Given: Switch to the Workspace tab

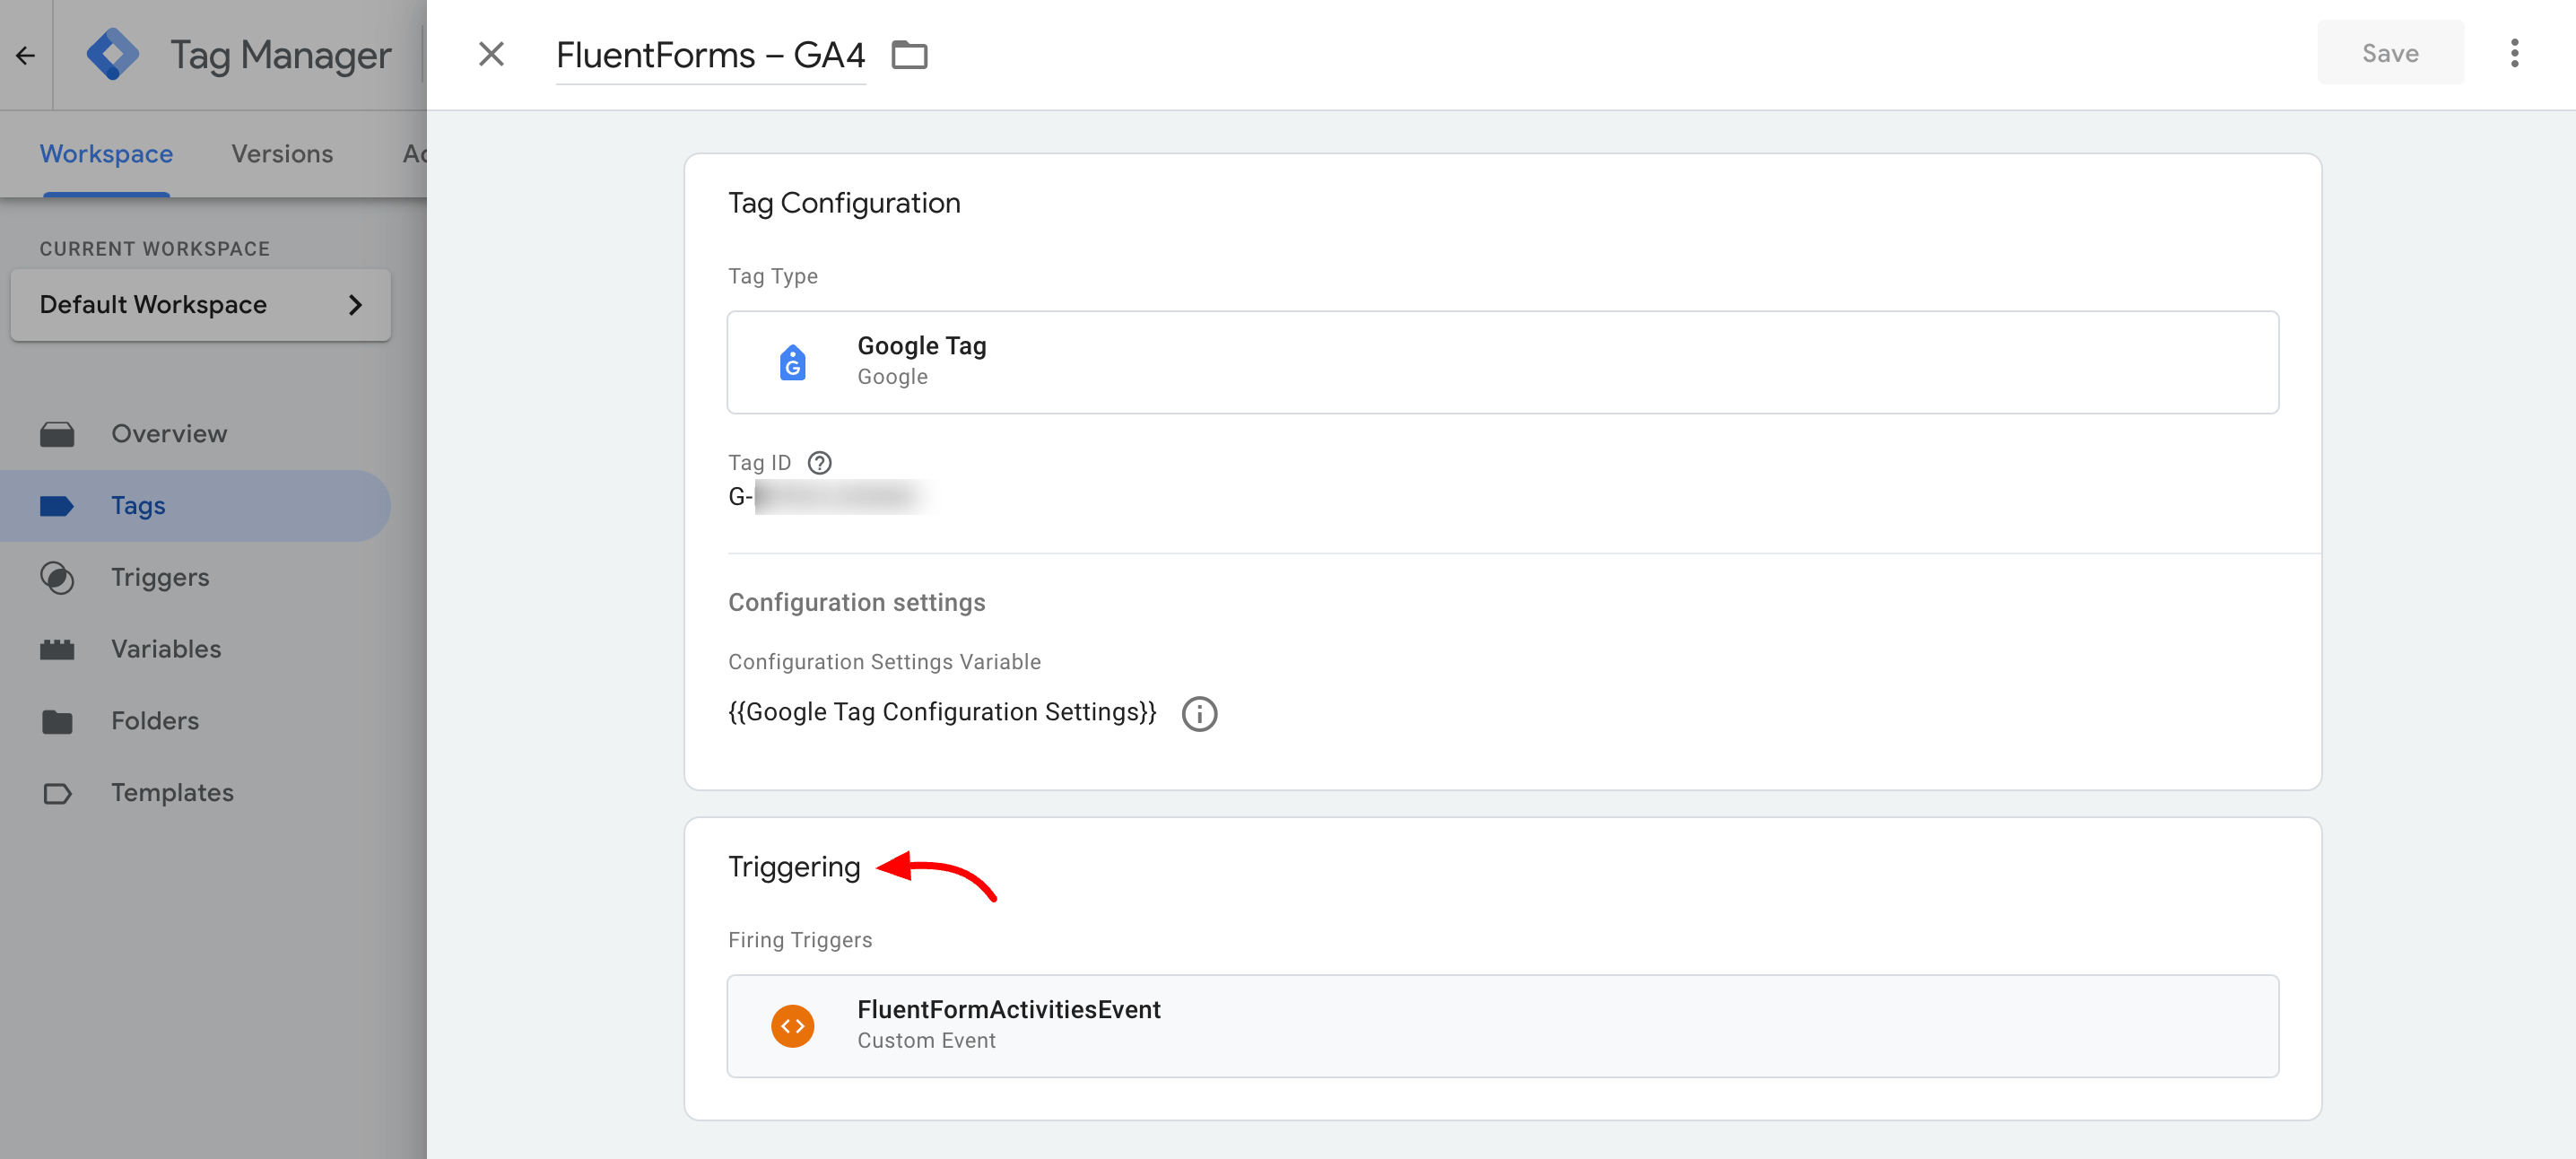Looking at the screenshot, I should pos(106,154).
